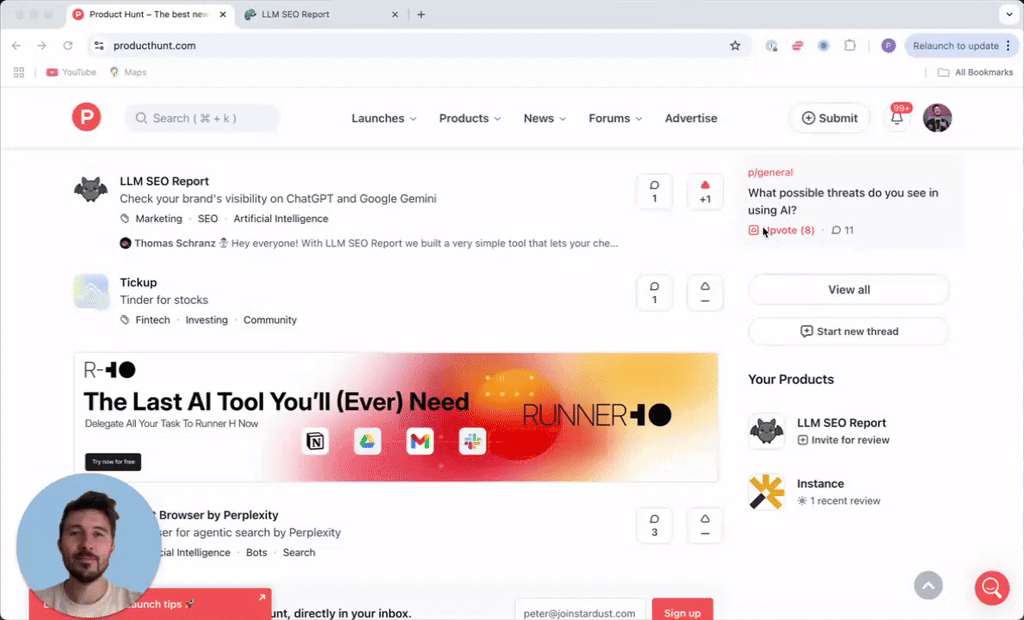Click the producthunt.com address bar
This screenshot has width=1024, height=620.
coord(418,46)
